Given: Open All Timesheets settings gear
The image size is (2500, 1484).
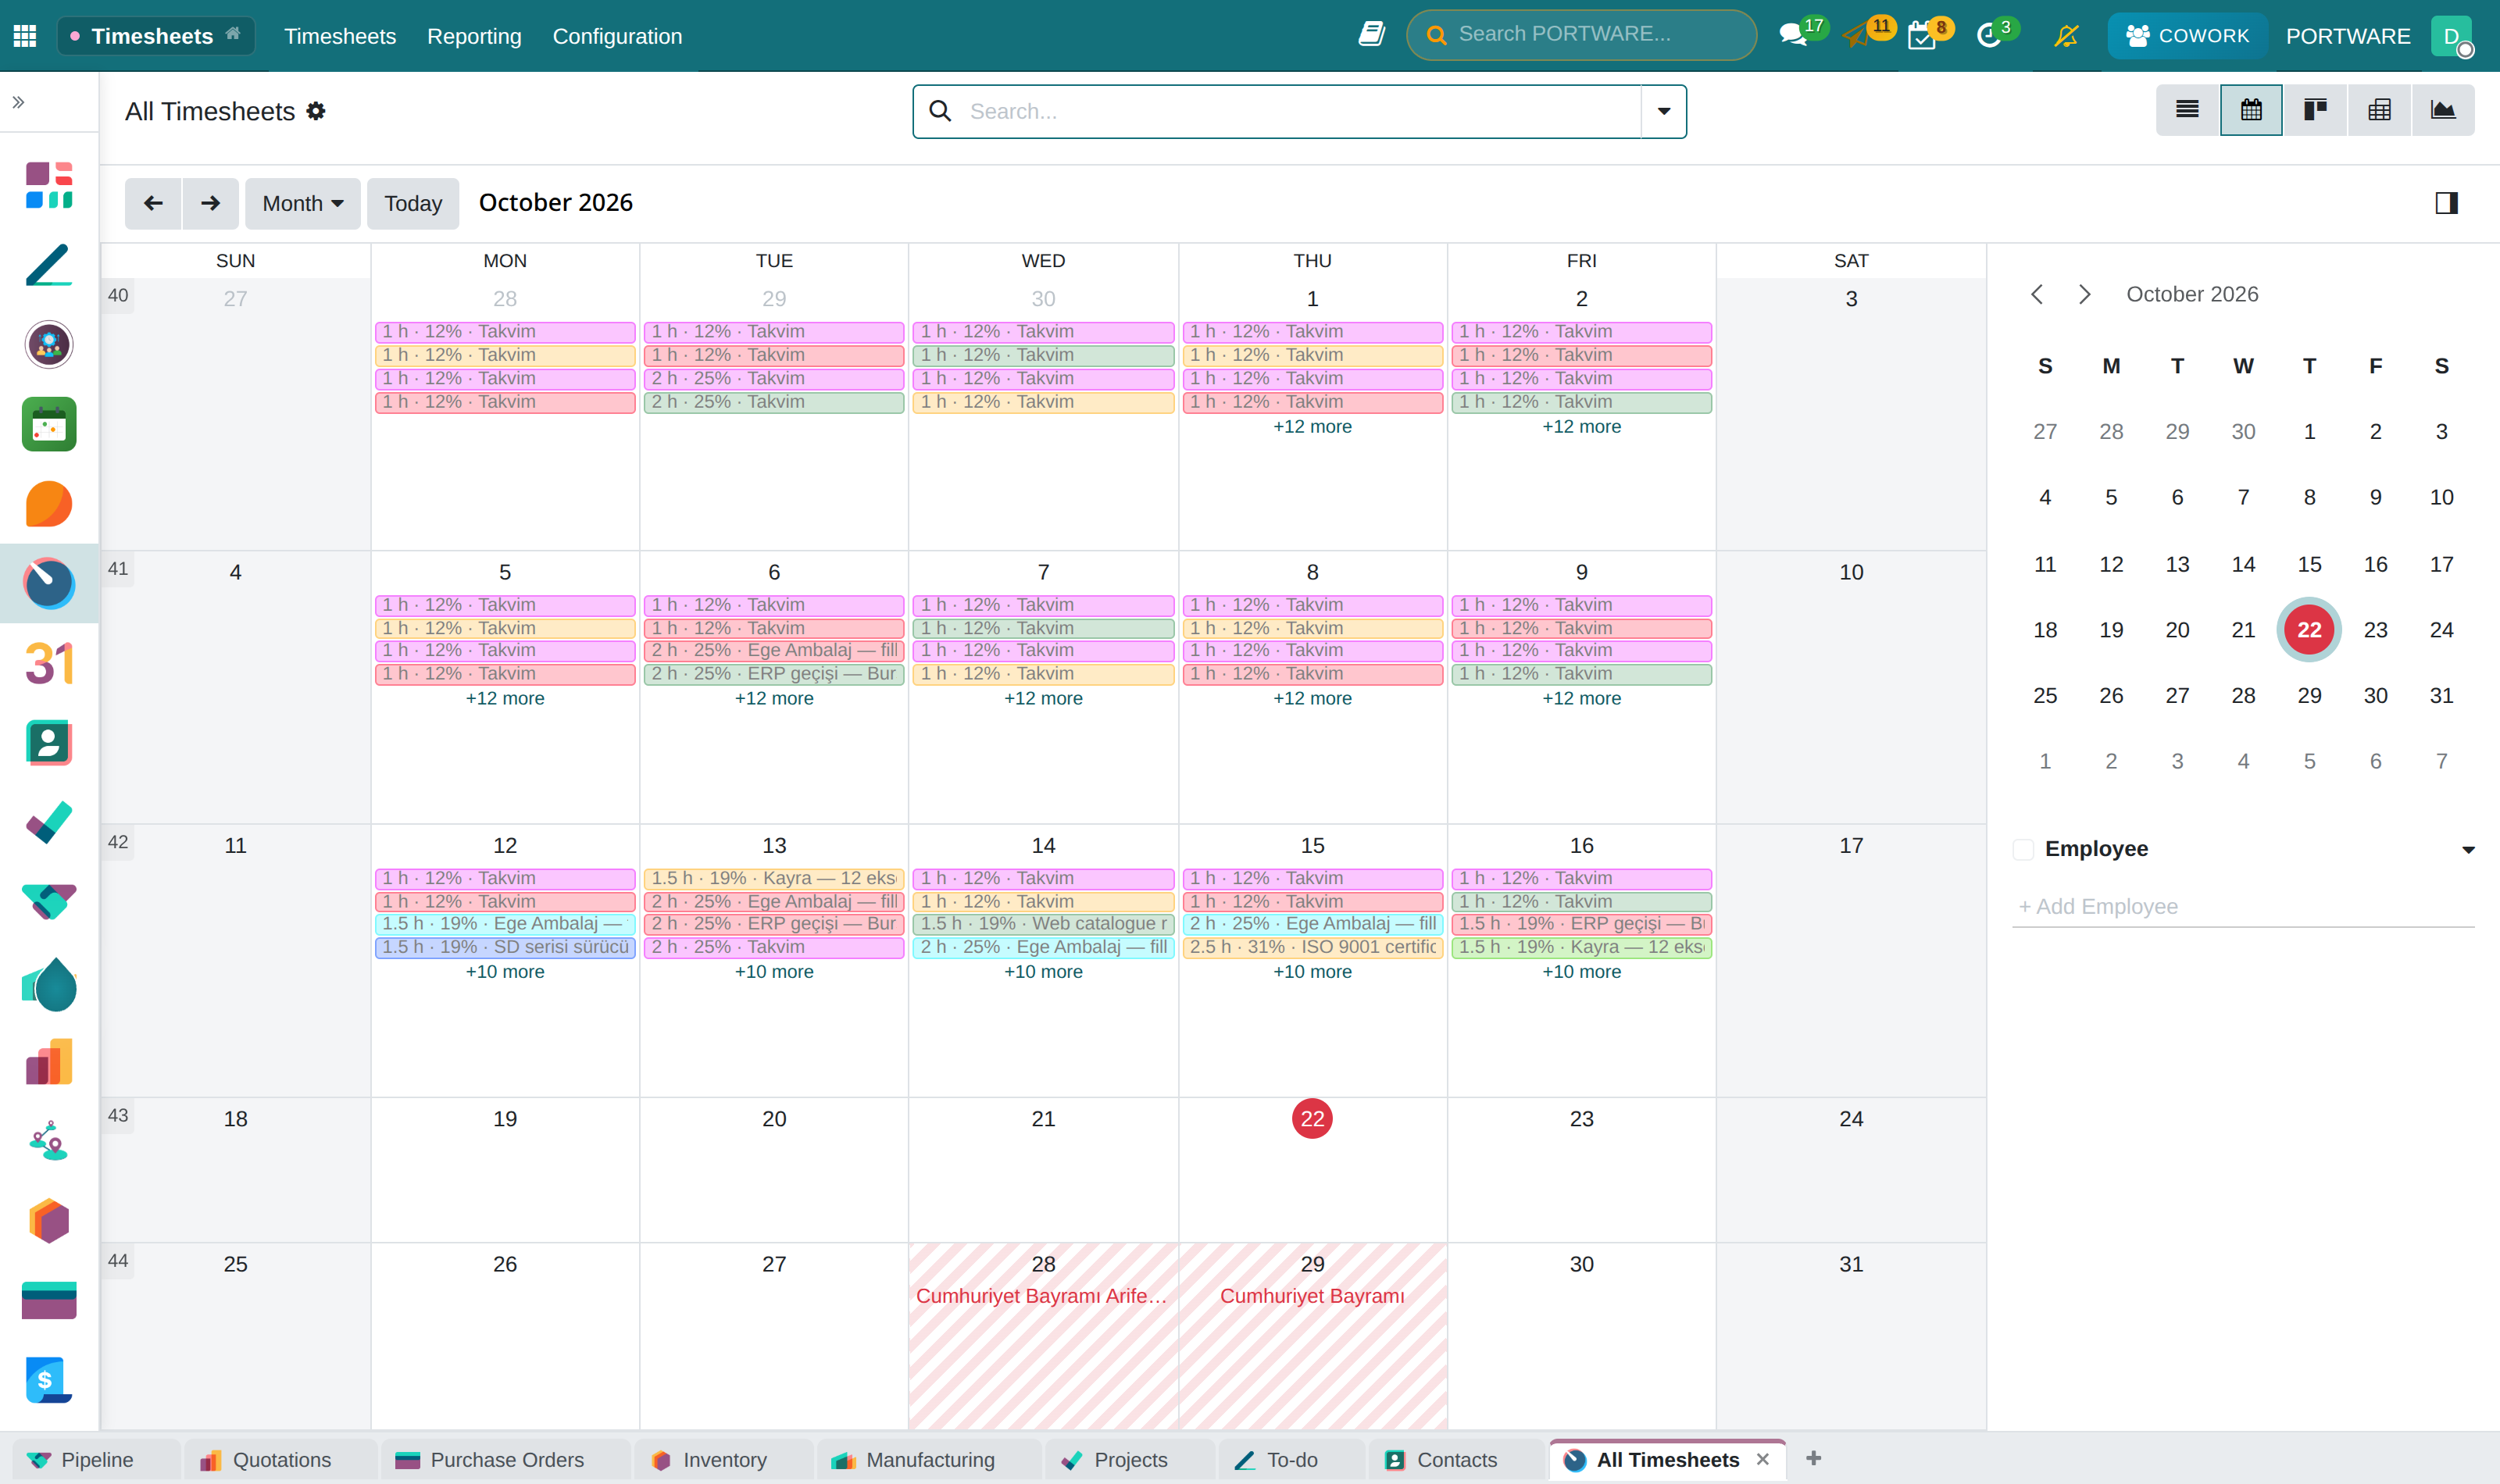Looking at the screenshot, I should click(316, 111).
